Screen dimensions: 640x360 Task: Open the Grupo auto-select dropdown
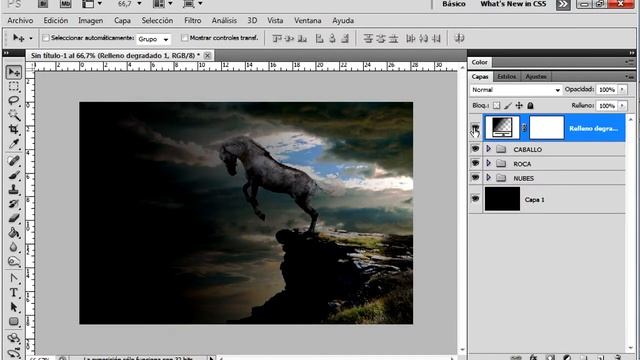tap(153, 39)
